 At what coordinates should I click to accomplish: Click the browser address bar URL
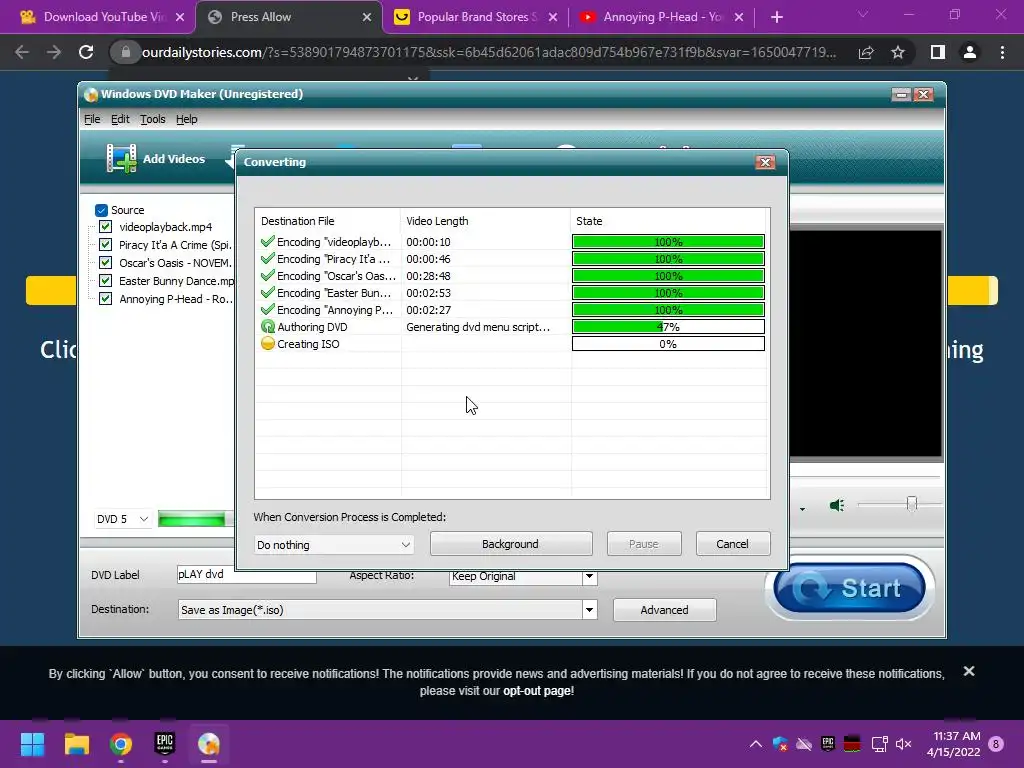(488, 52)
